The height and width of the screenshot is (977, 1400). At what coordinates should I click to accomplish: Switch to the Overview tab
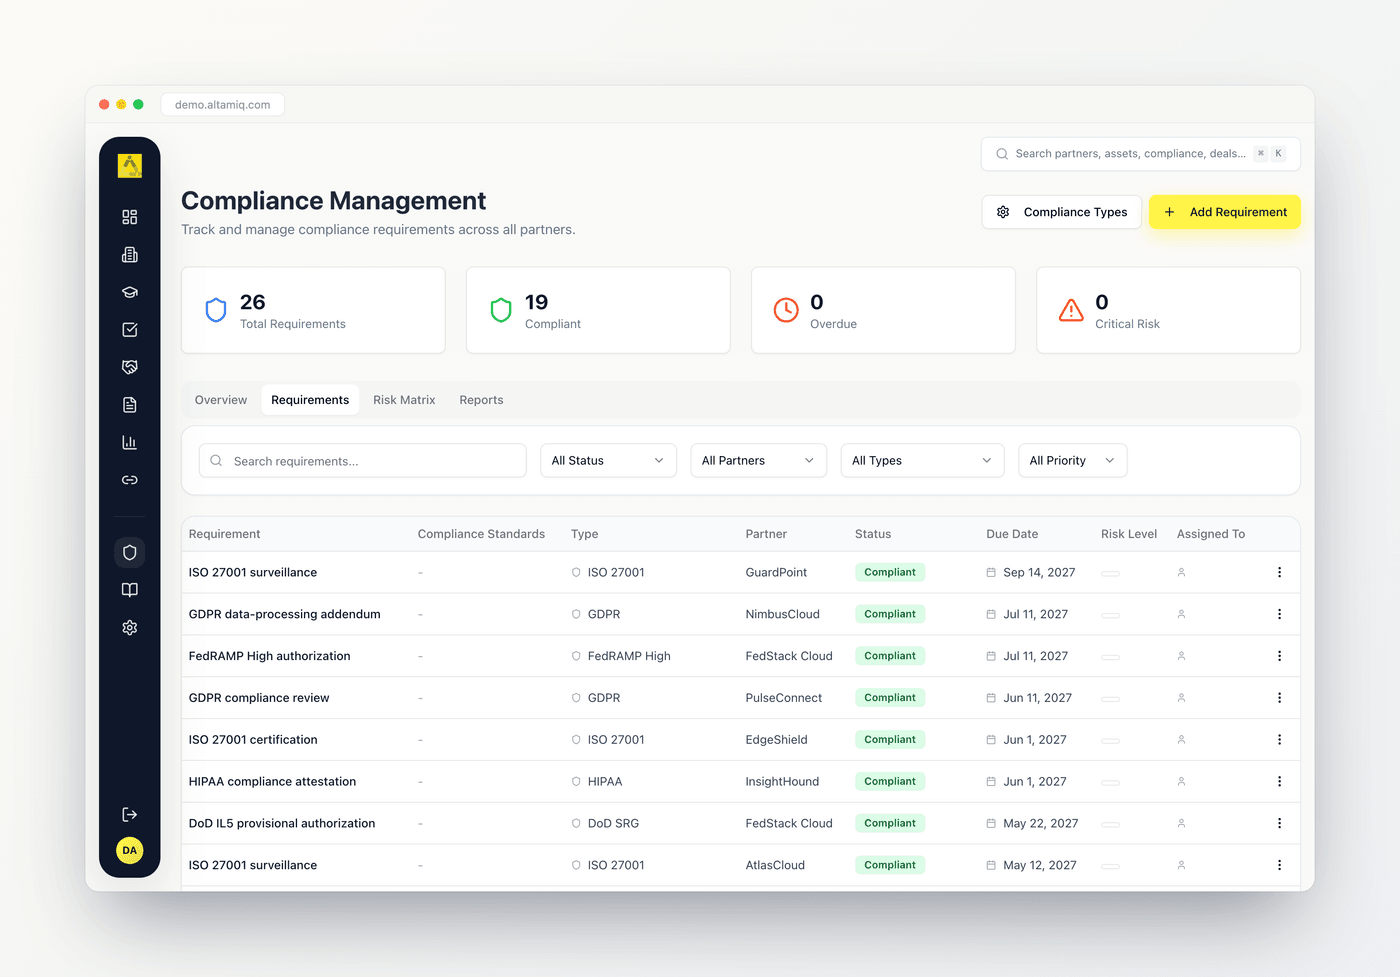[x=221, y=400]
